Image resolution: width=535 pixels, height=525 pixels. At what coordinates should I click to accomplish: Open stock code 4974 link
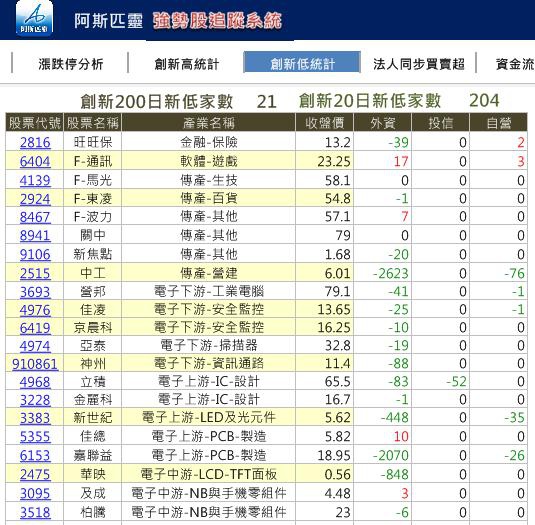coord(35,346)
